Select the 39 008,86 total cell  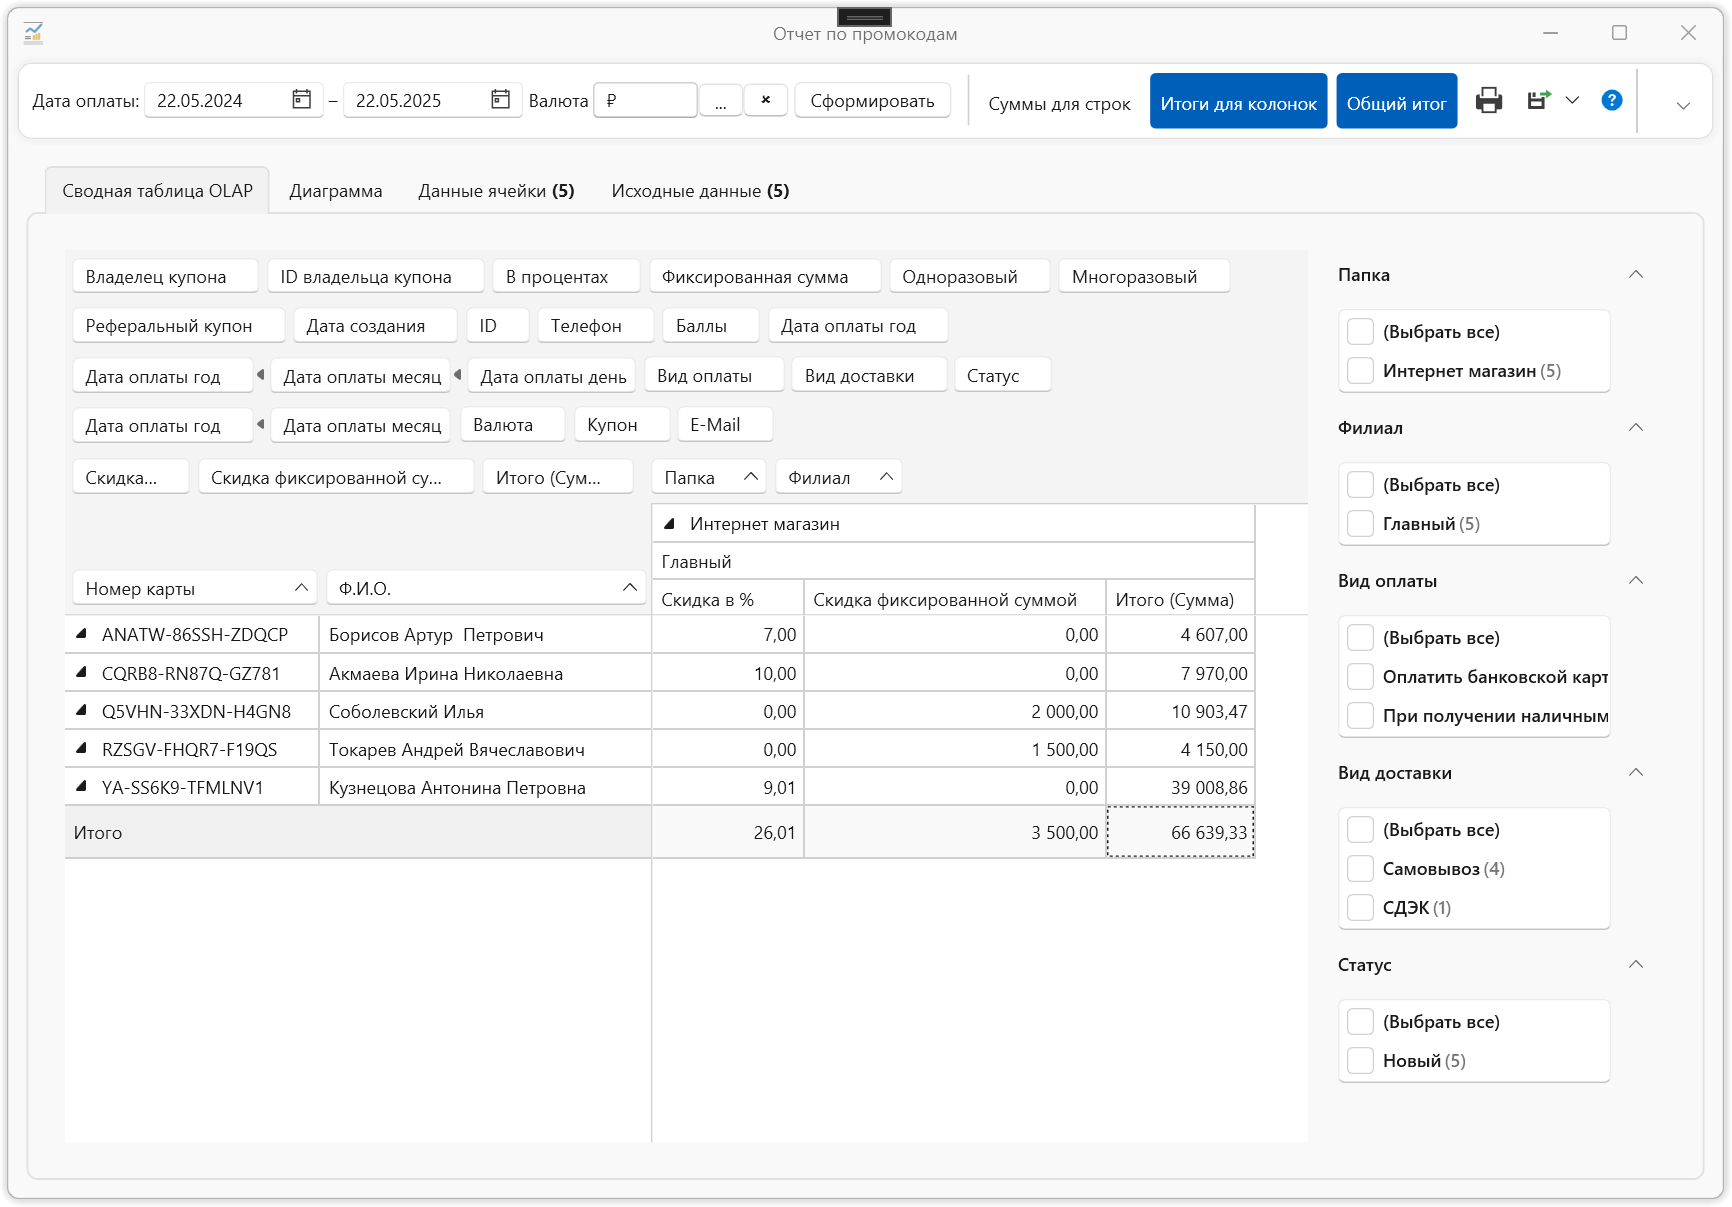point(1180,787)
